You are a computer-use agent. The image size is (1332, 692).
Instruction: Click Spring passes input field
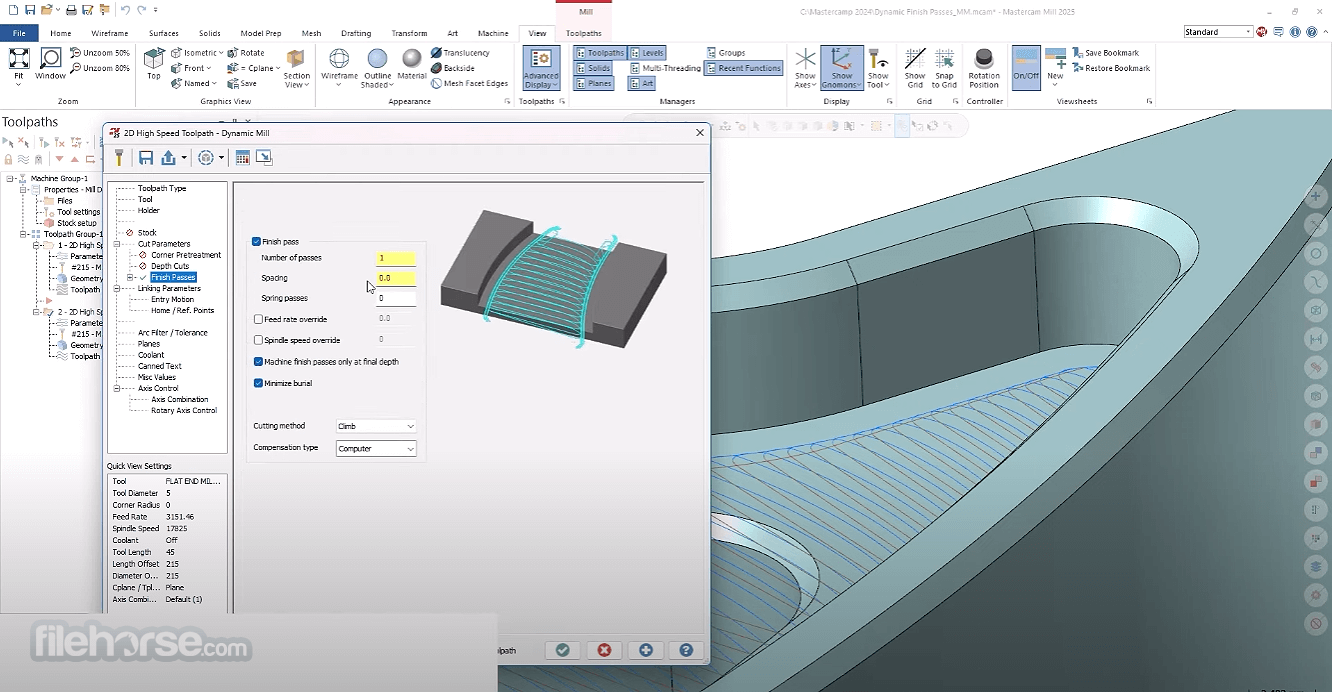point(396,298)
